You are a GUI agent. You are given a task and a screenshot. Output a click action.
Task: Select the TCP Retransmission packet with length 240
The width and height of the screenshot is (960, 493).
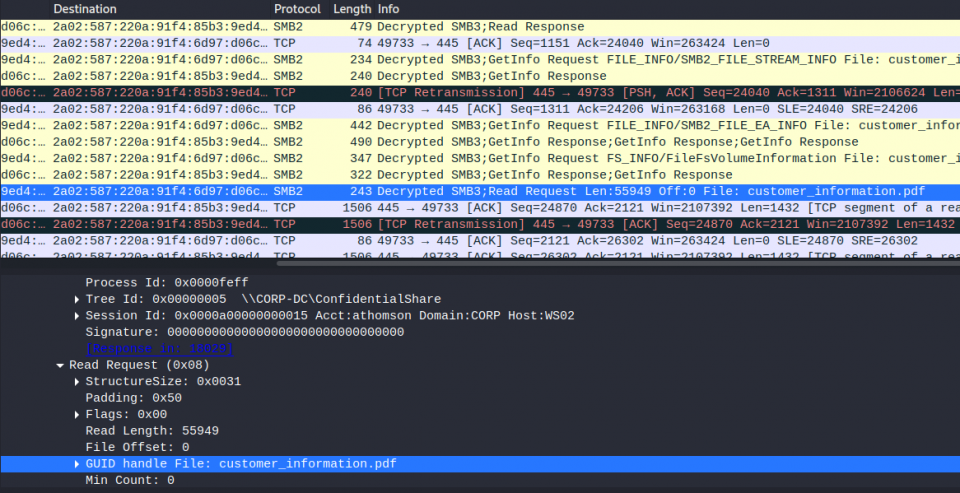click(480, 93)
